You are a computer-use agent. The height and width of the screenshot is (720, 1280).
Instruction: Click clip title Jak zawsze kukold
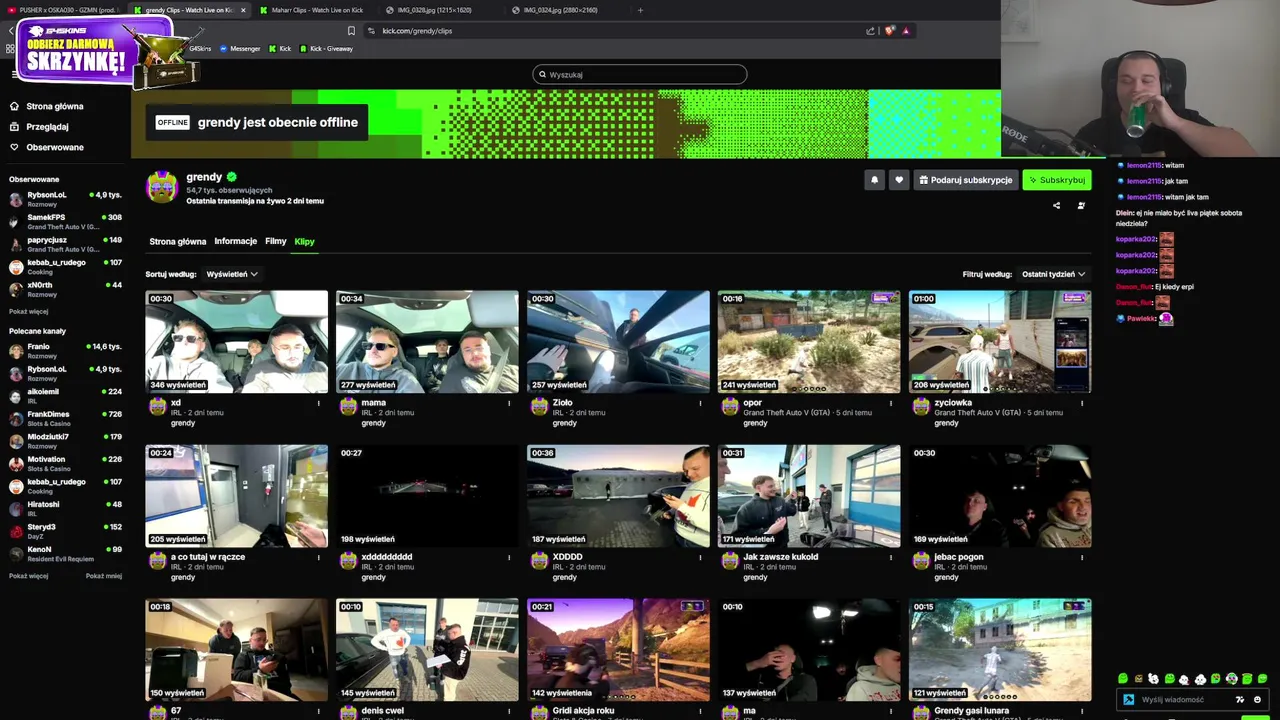780,557
